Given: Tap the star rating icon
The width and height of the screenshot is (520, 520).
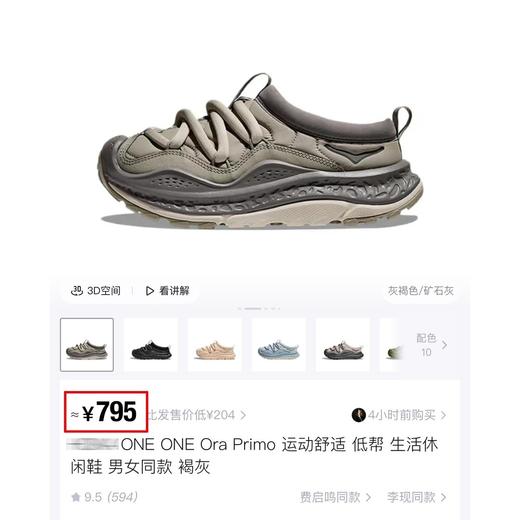Looking at the screenshot, I should [x=76, y=497].
